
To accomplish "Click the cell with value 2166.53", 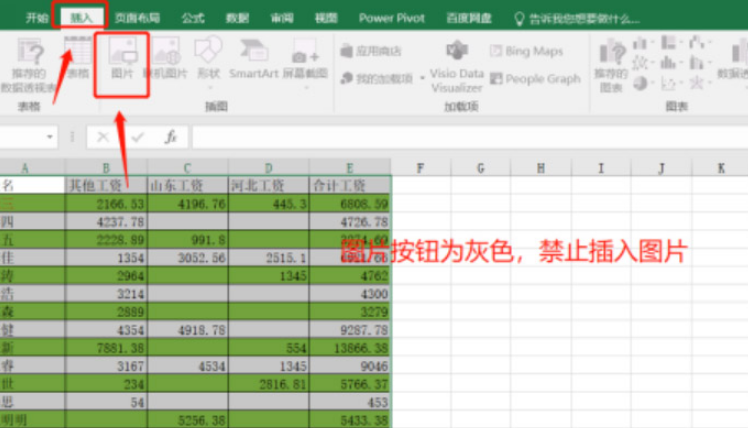I will pyautogui.click(x=106, y=204).
